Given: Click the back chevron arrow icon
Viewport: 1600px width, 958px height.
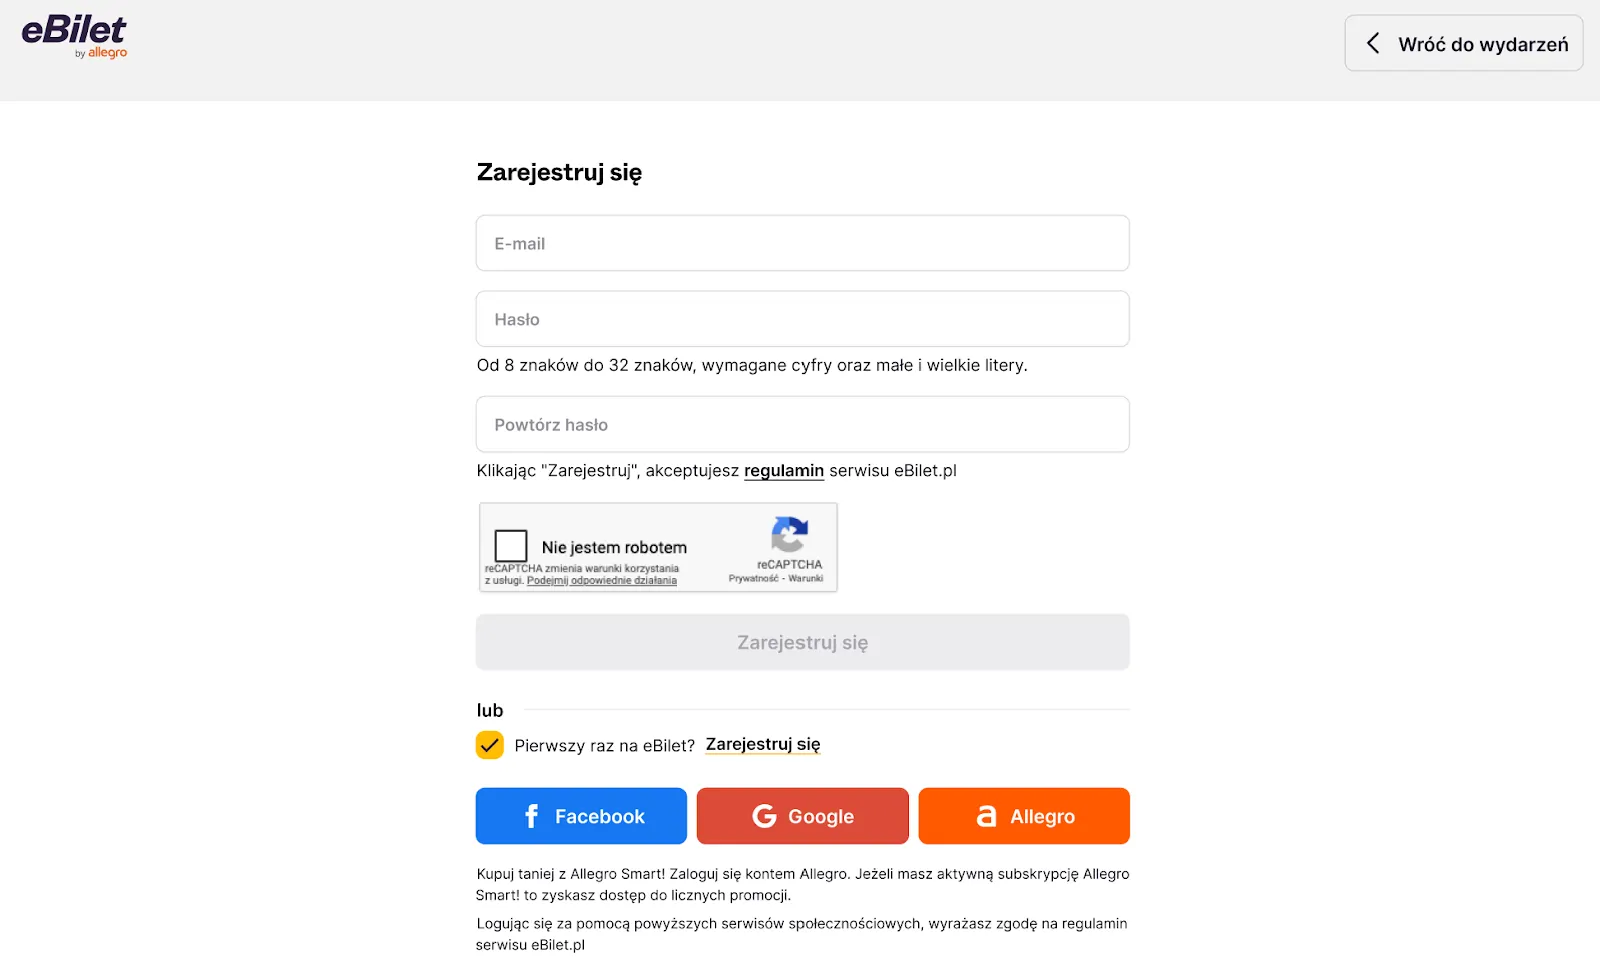Looking at the screenshot, I should click(x=1373, y=43).
